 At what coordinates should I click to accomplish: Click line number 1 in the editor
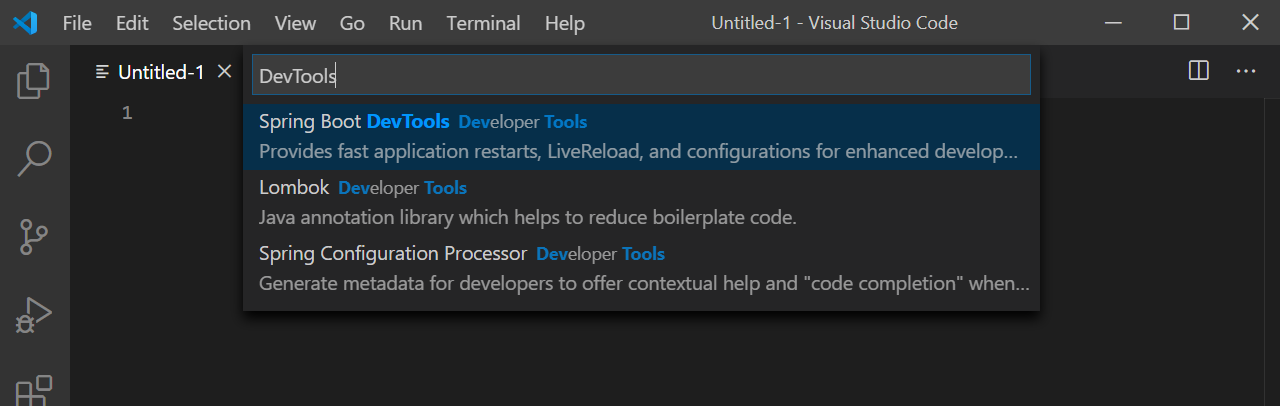(127, 113)
